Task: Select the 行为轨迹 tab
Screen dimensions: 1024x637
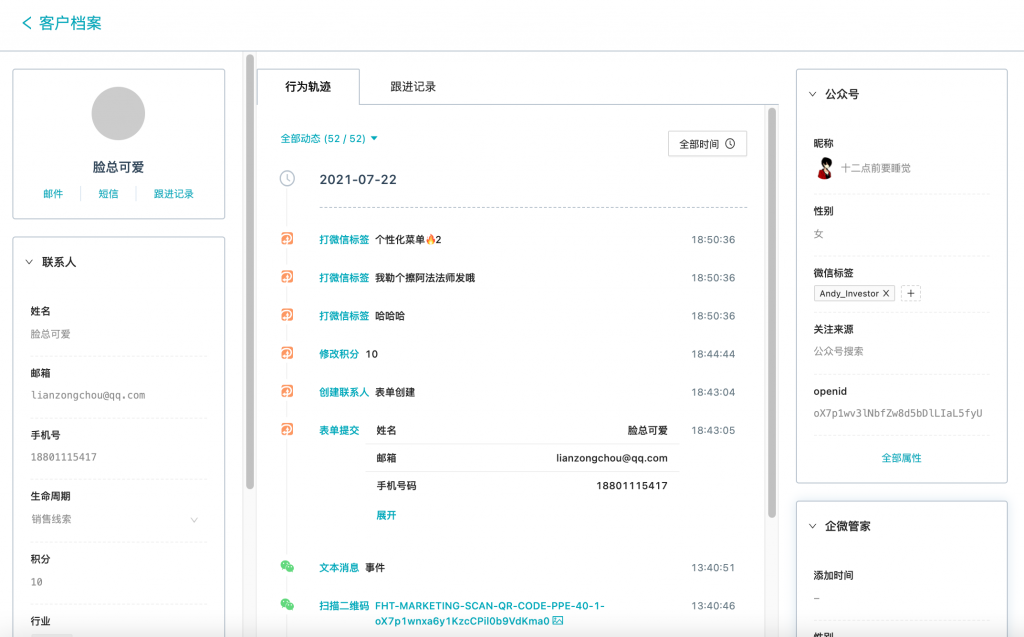Action: tap(308, 87)
